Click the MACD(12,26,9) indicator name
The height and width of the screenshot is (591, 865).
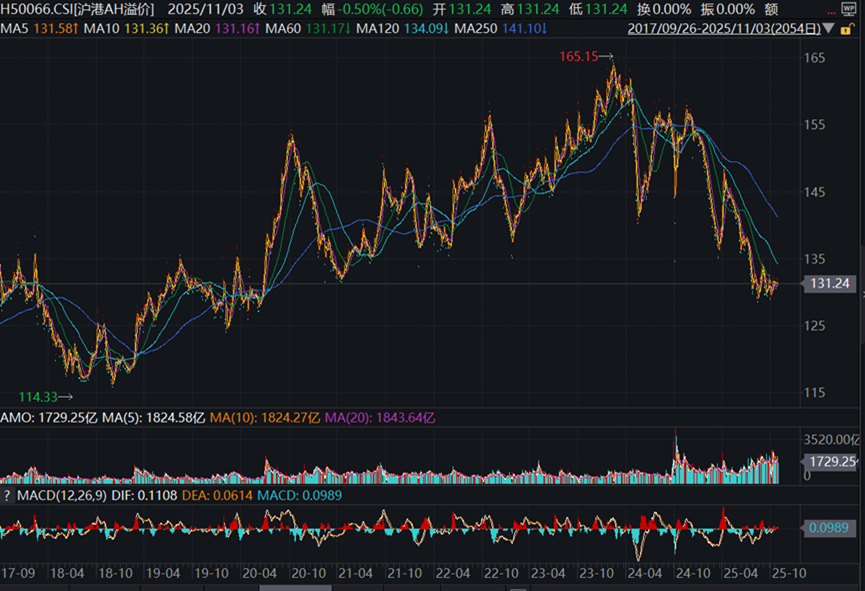62,496
